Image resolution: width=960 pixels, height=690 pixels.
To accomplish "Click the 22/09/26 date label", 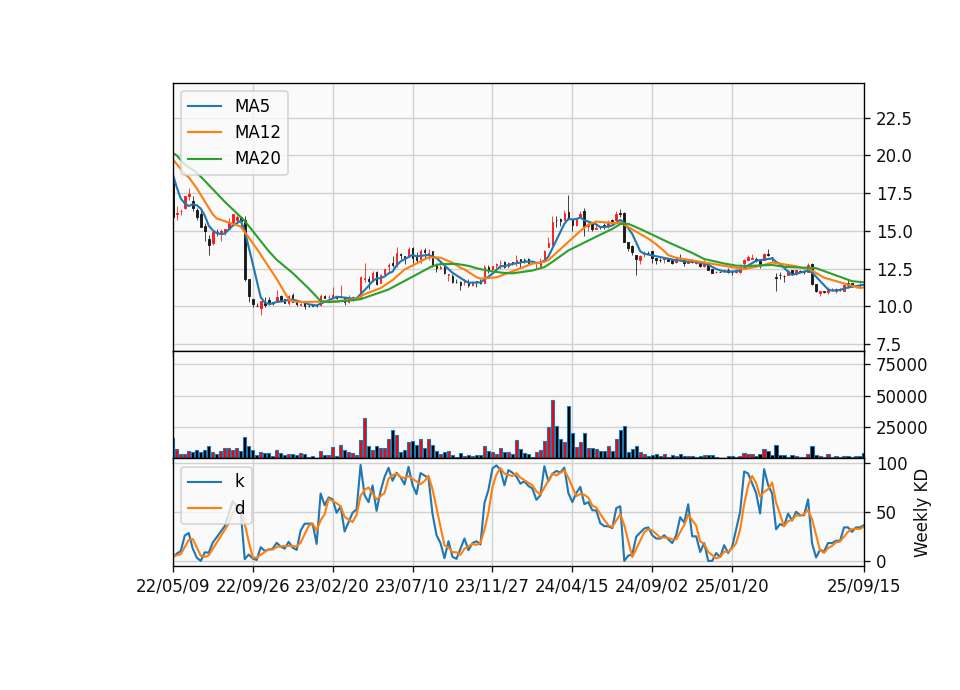I will pos(253,586).
